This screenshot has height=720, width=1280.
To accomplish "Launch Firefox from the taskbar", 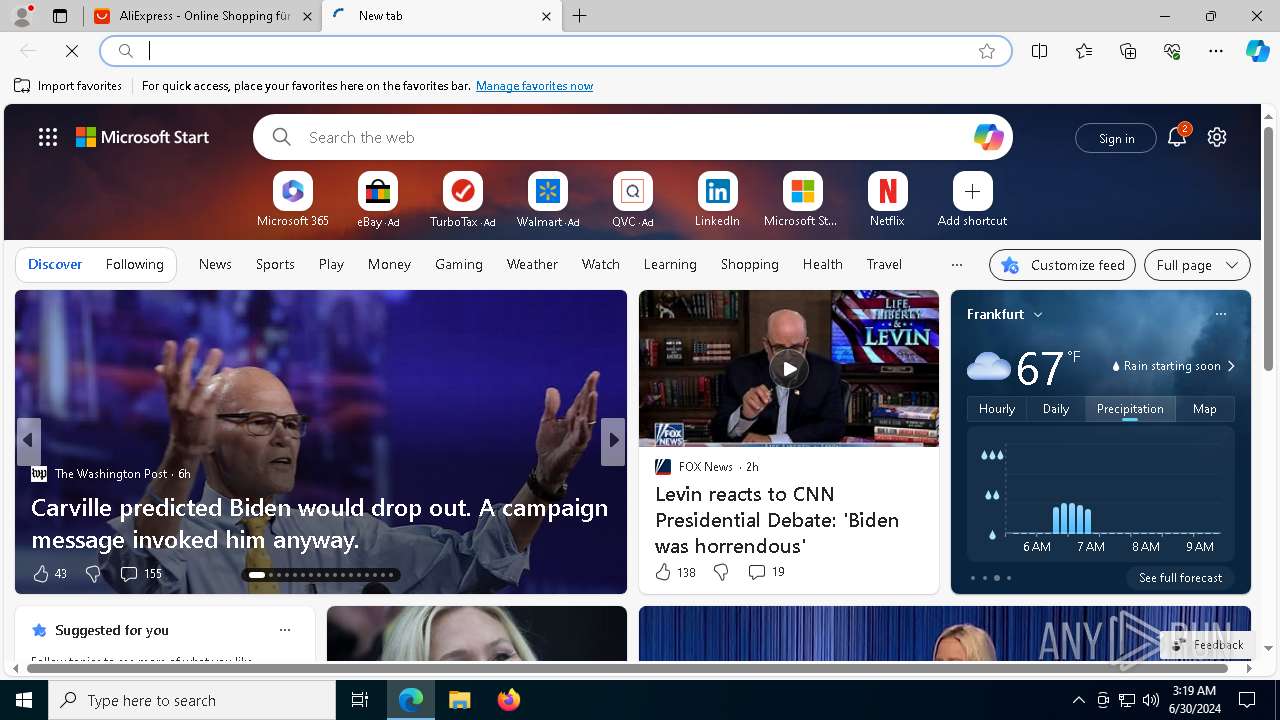I will click(x=508, y=700).
